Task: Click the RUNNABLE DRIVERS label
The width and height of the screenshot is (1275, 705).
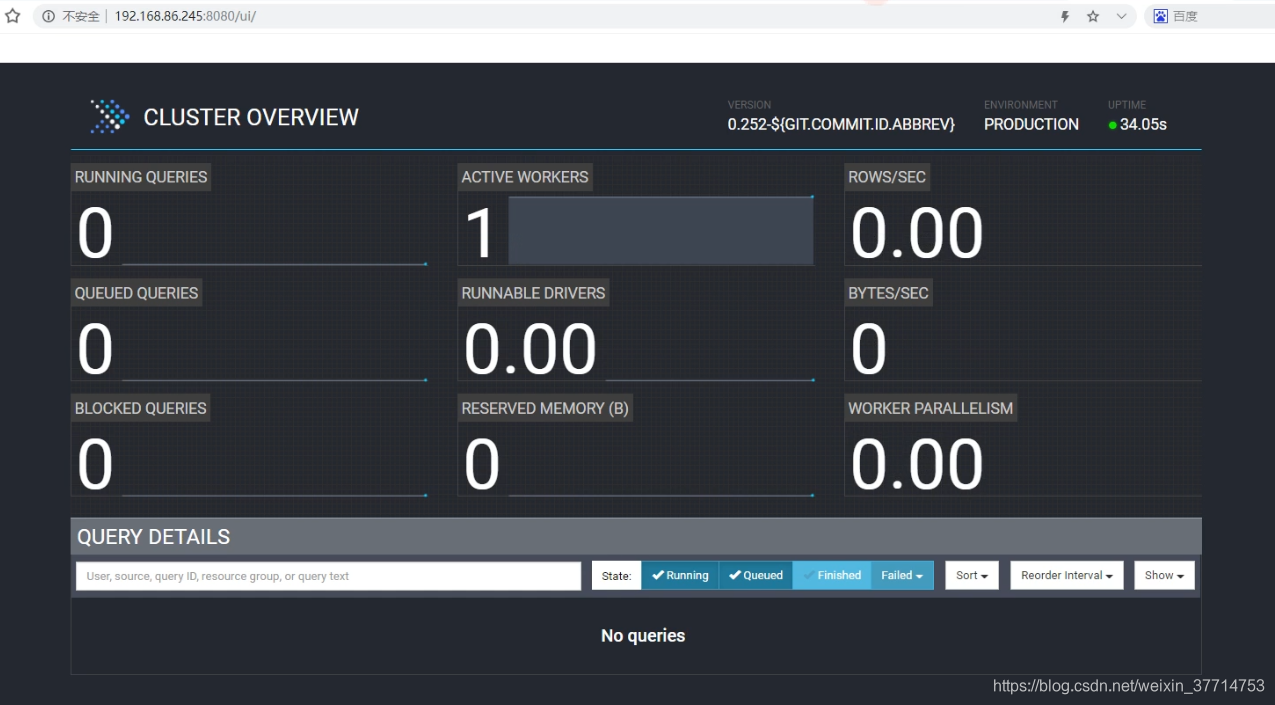Action: coord(533,293)
